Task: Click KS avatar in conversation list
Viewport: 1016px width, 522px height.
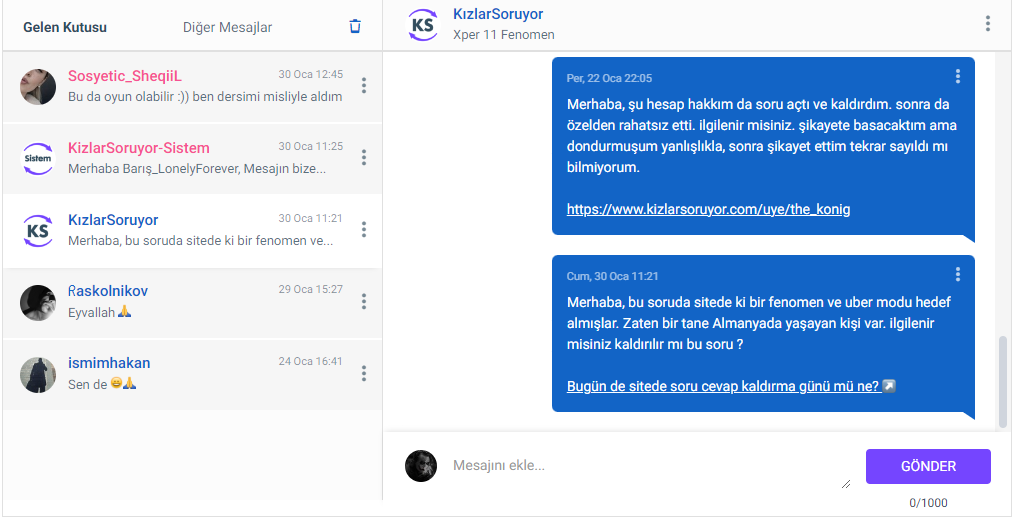Action: 38,231
